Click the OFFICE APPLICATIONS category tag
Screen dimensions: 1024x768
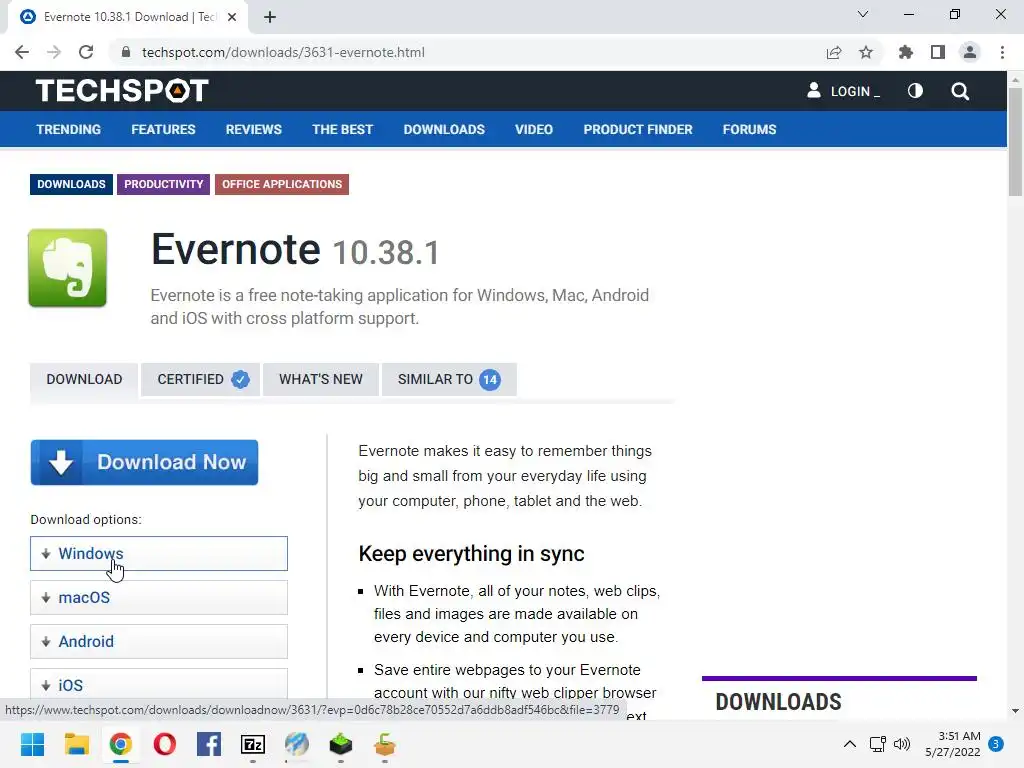[x=282, y=184]
